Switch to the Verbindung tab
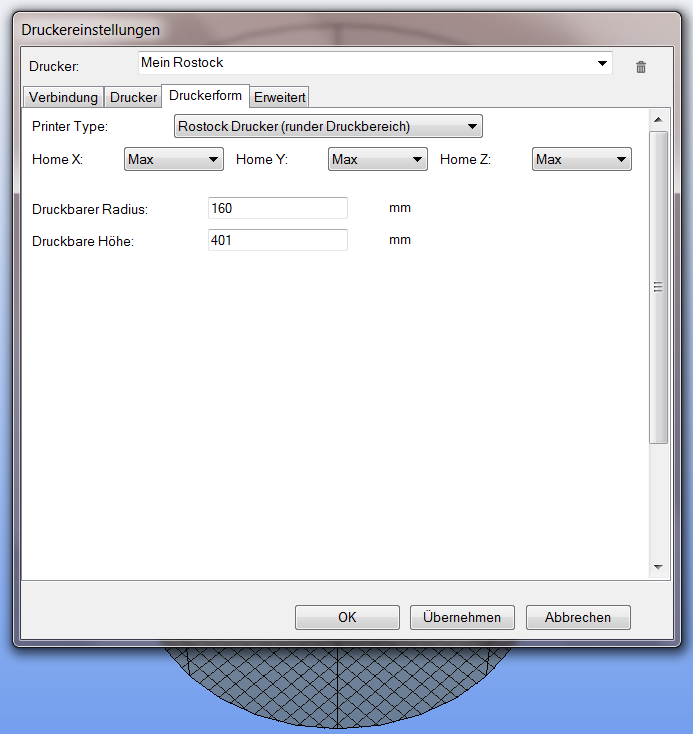This screenshot has width=693, height=734. [x=63, y=97]
